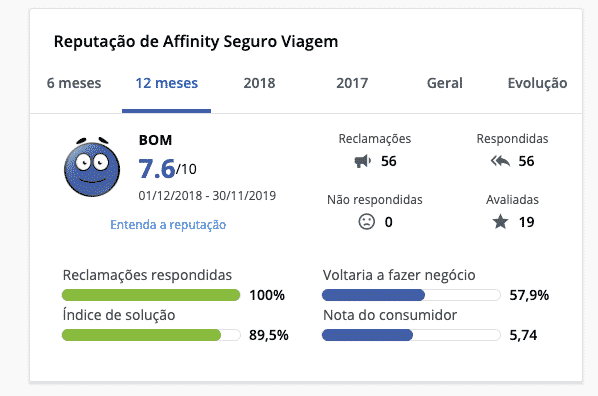The height and width of the screenshot is (396, 598).
Task: View the Evolução tab
Action: pyautogui.click(x=537, y=83)
